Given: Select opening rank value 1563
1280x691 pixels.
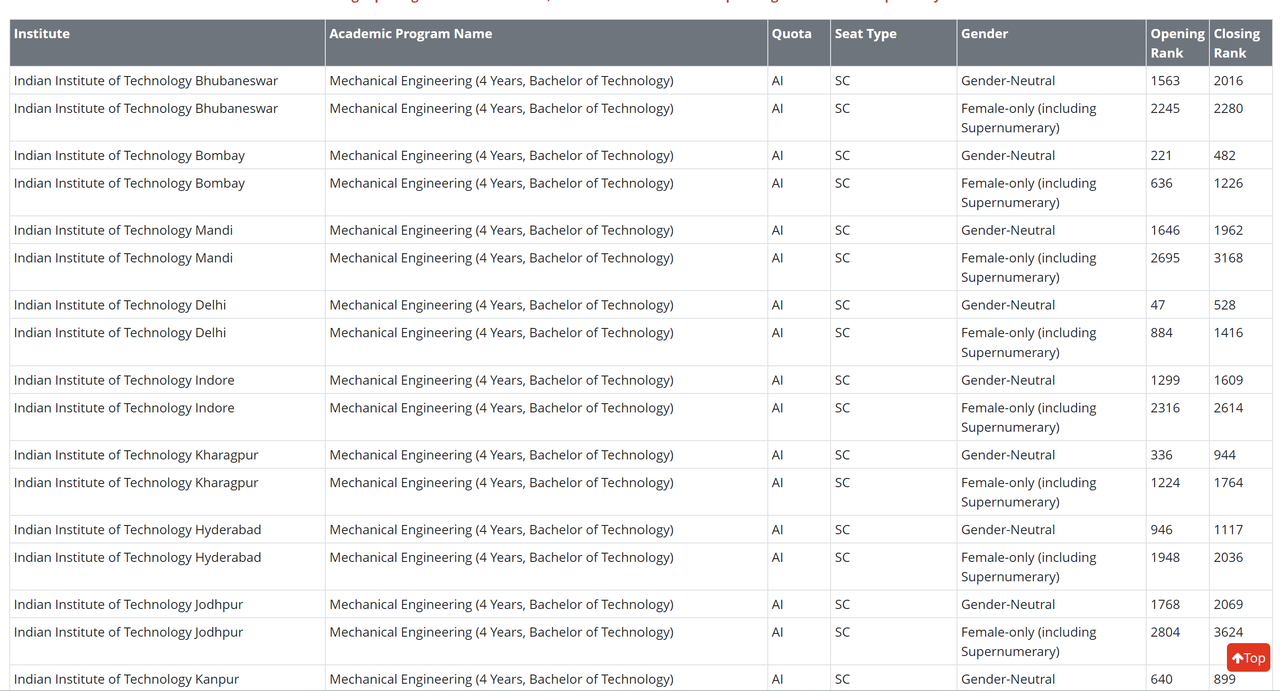Looking at the screenshot, I should [1165, 81].
